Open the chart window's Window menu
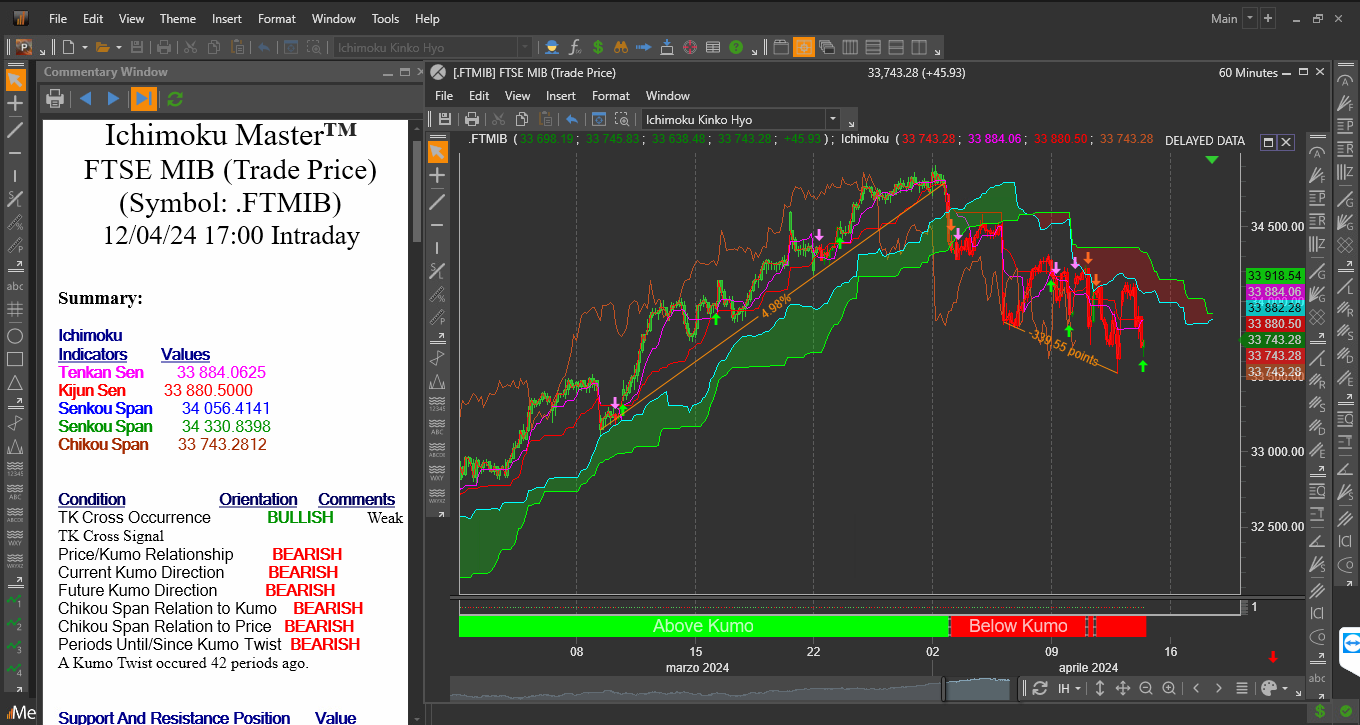 (x=668, y=95)
